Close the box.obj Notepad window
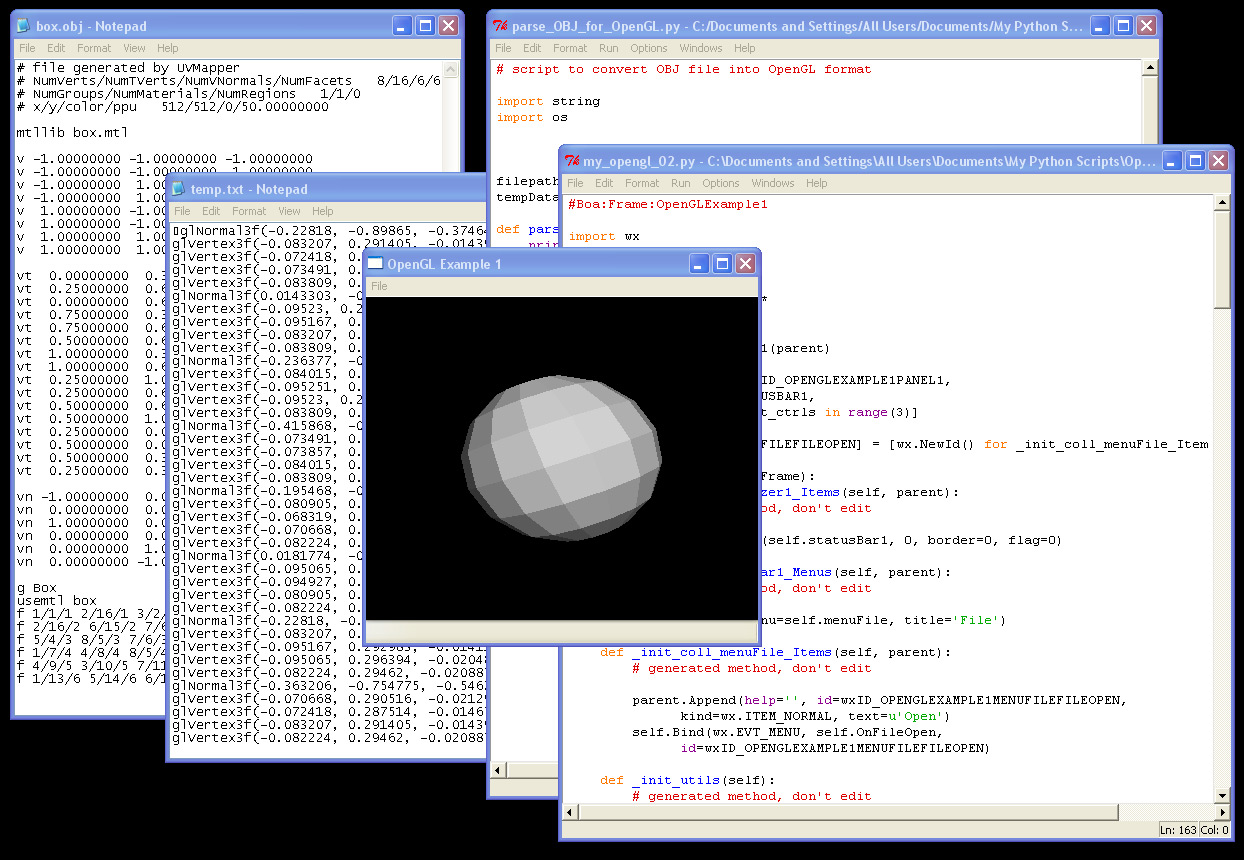Image resolution: width=1244 pixels, height=860 pixels. 448,26
